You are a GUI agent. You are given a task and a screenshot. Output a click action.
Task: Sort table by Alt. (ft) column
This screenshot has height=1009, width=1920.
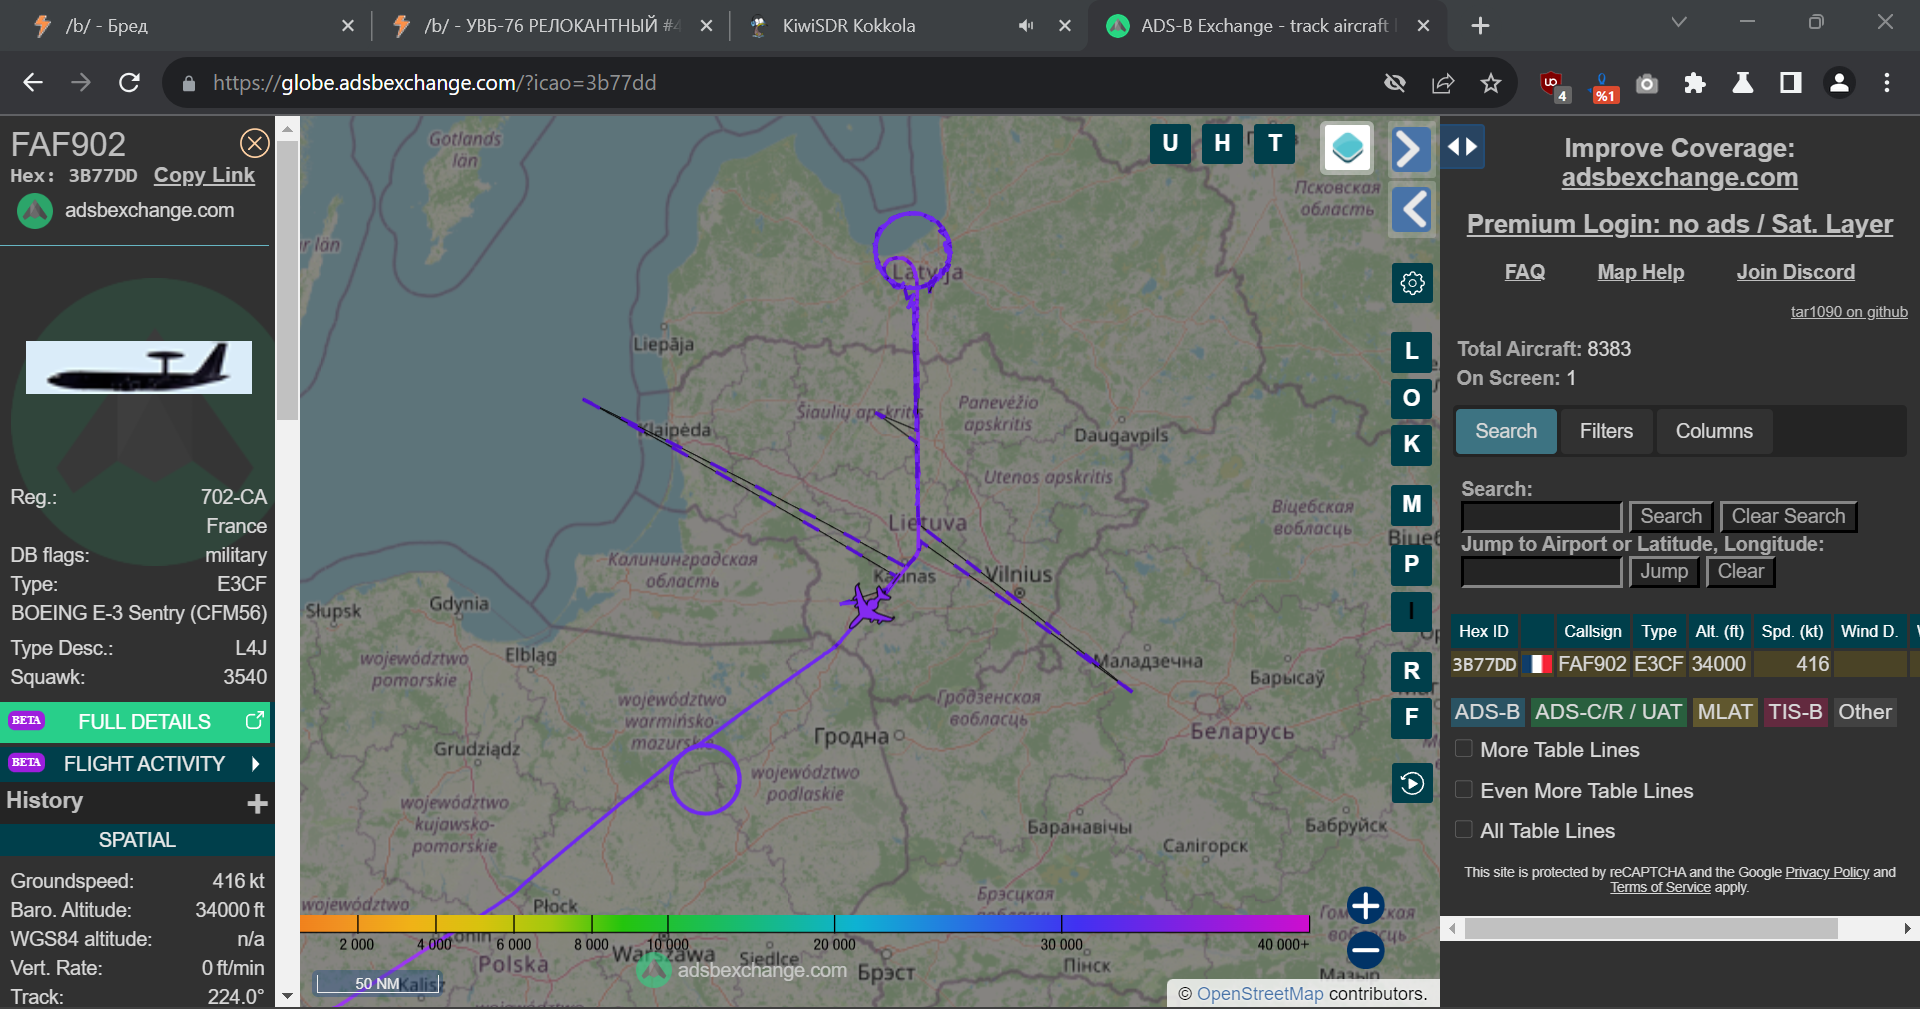click(1720, 631)
